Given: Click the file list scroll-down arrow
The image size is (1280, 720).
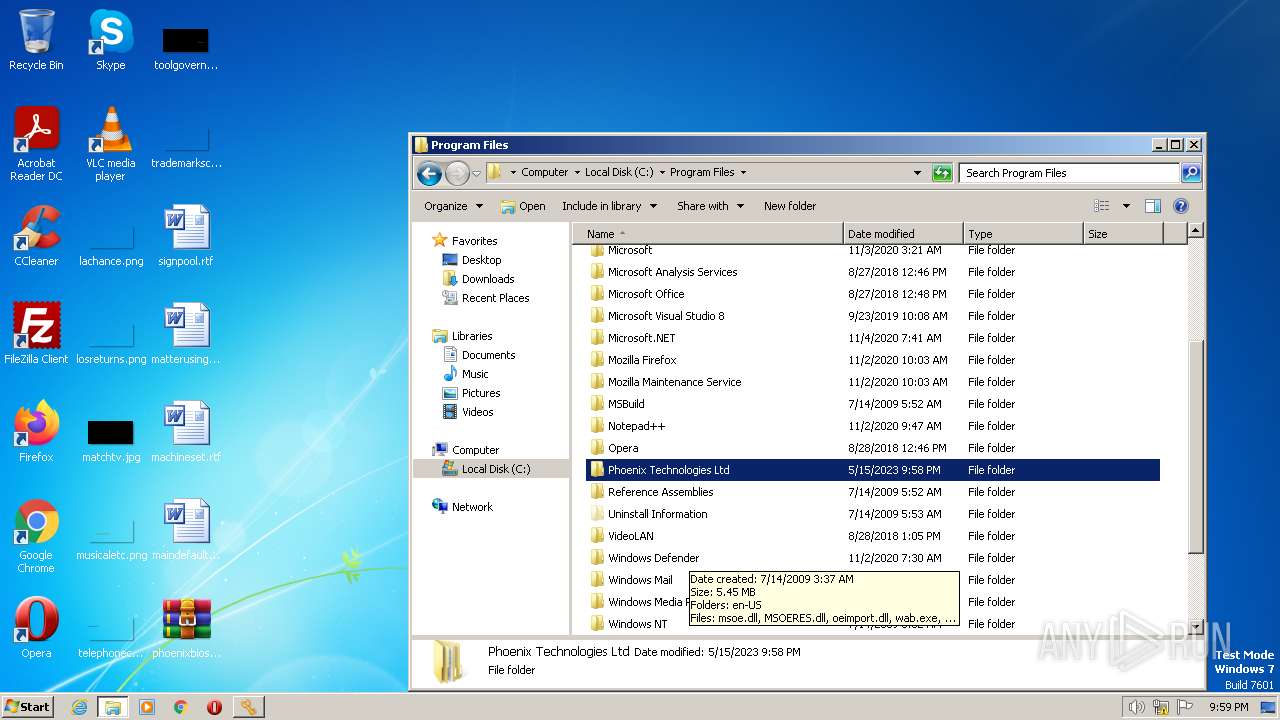Looking at the screenshot, I should point(1195,625).
